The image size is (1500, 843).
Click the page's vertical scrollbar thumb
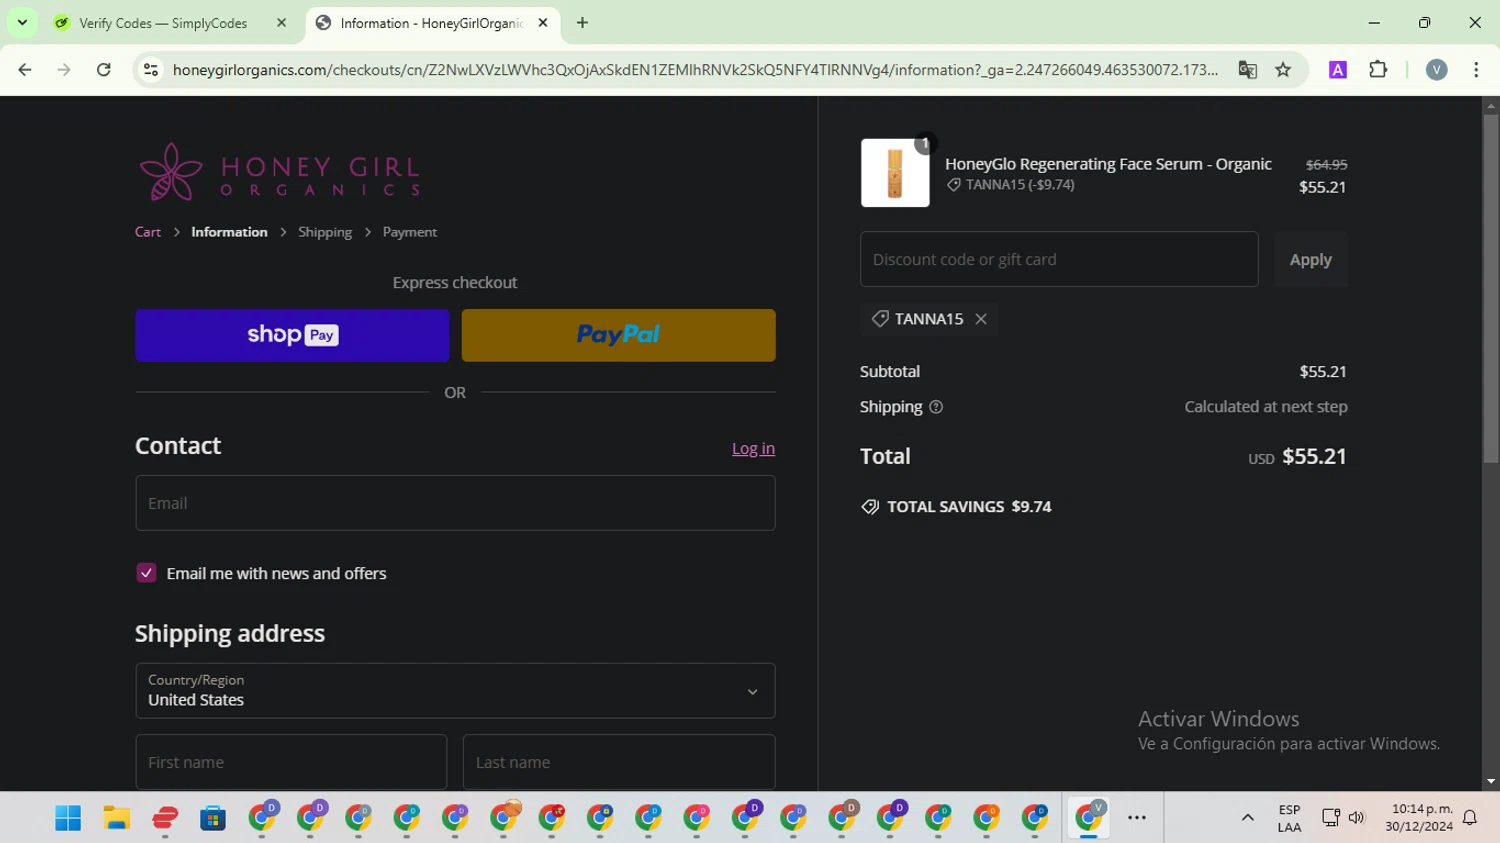[1491, 288]
